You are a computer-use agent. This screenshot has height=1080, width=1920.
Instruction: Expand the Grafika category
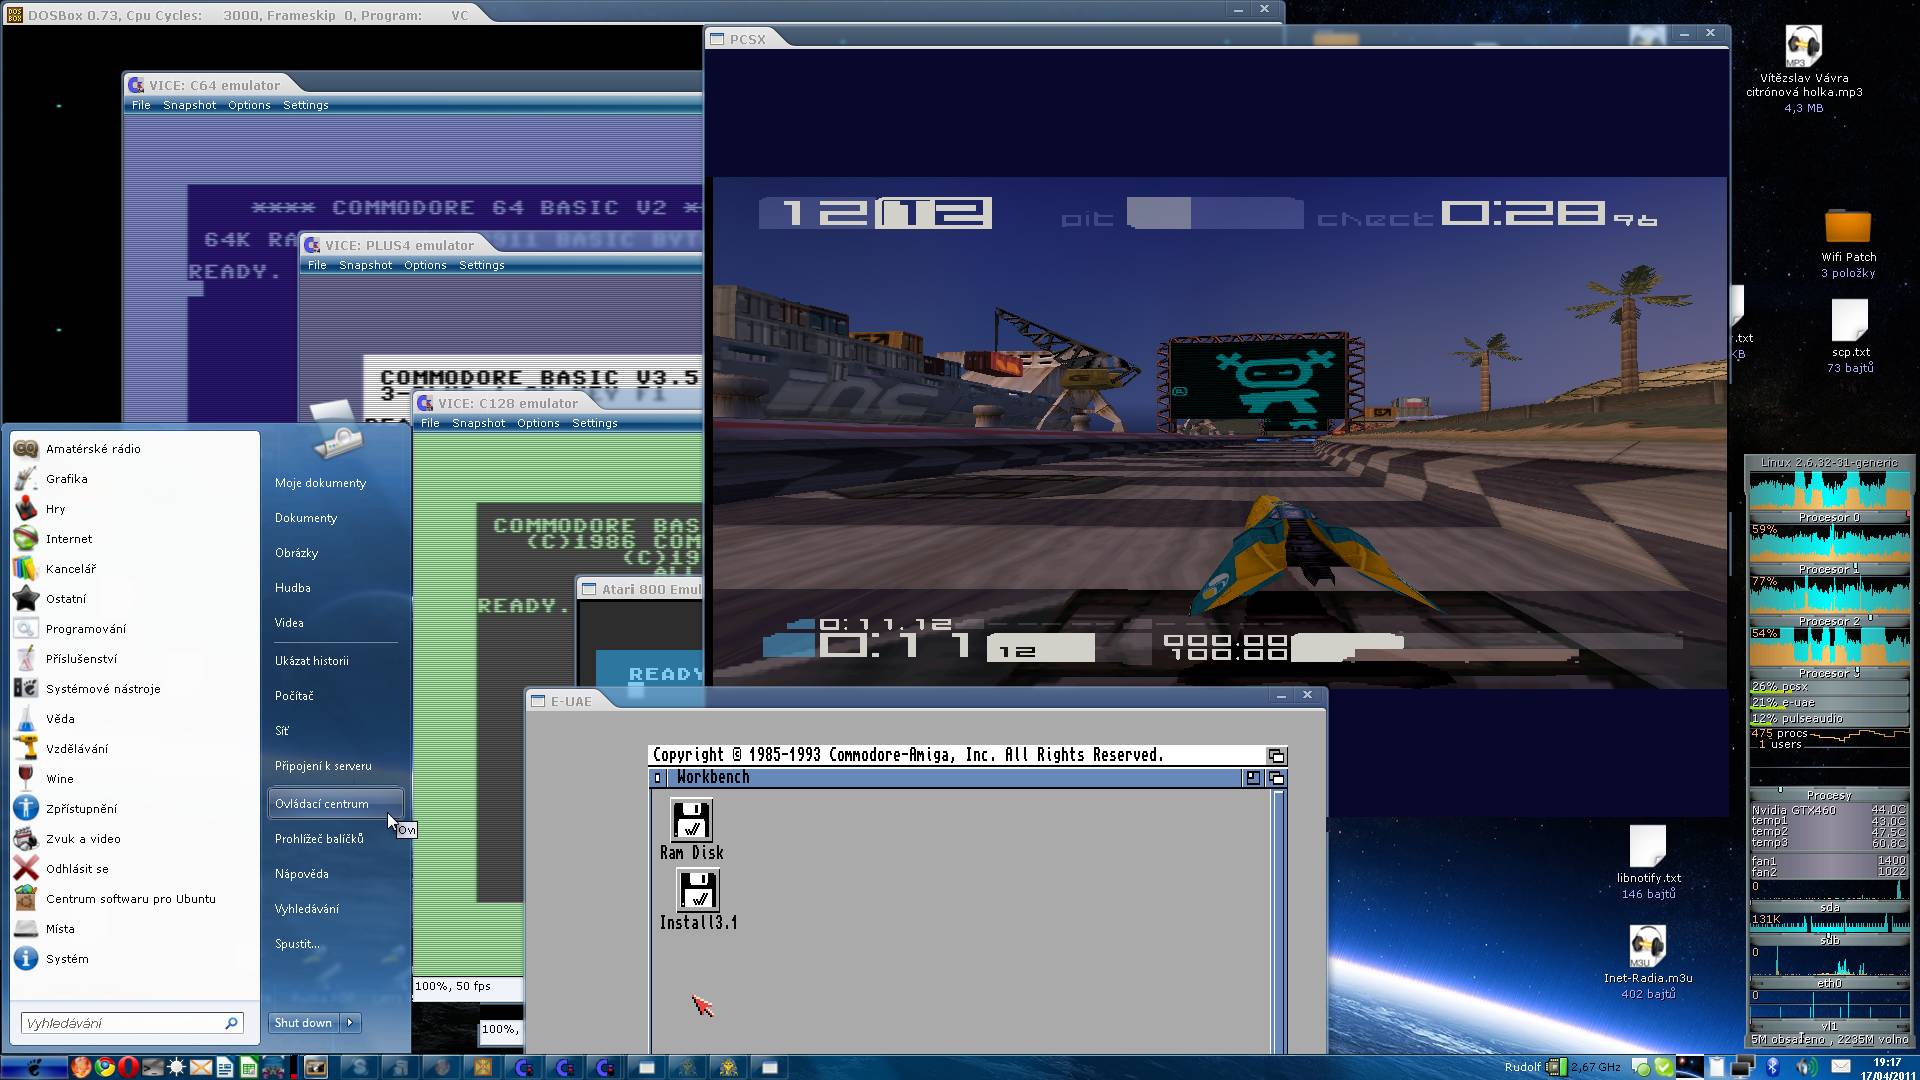click(135, 479)
